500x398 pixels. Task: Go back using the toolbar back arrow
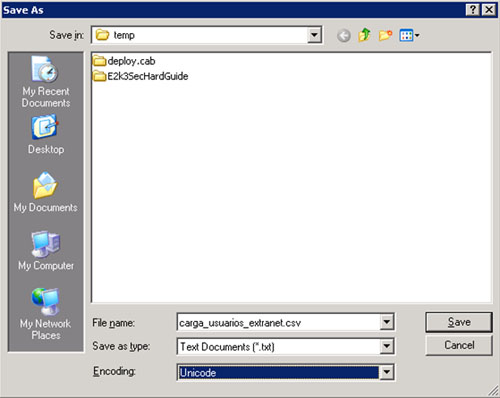344,35
